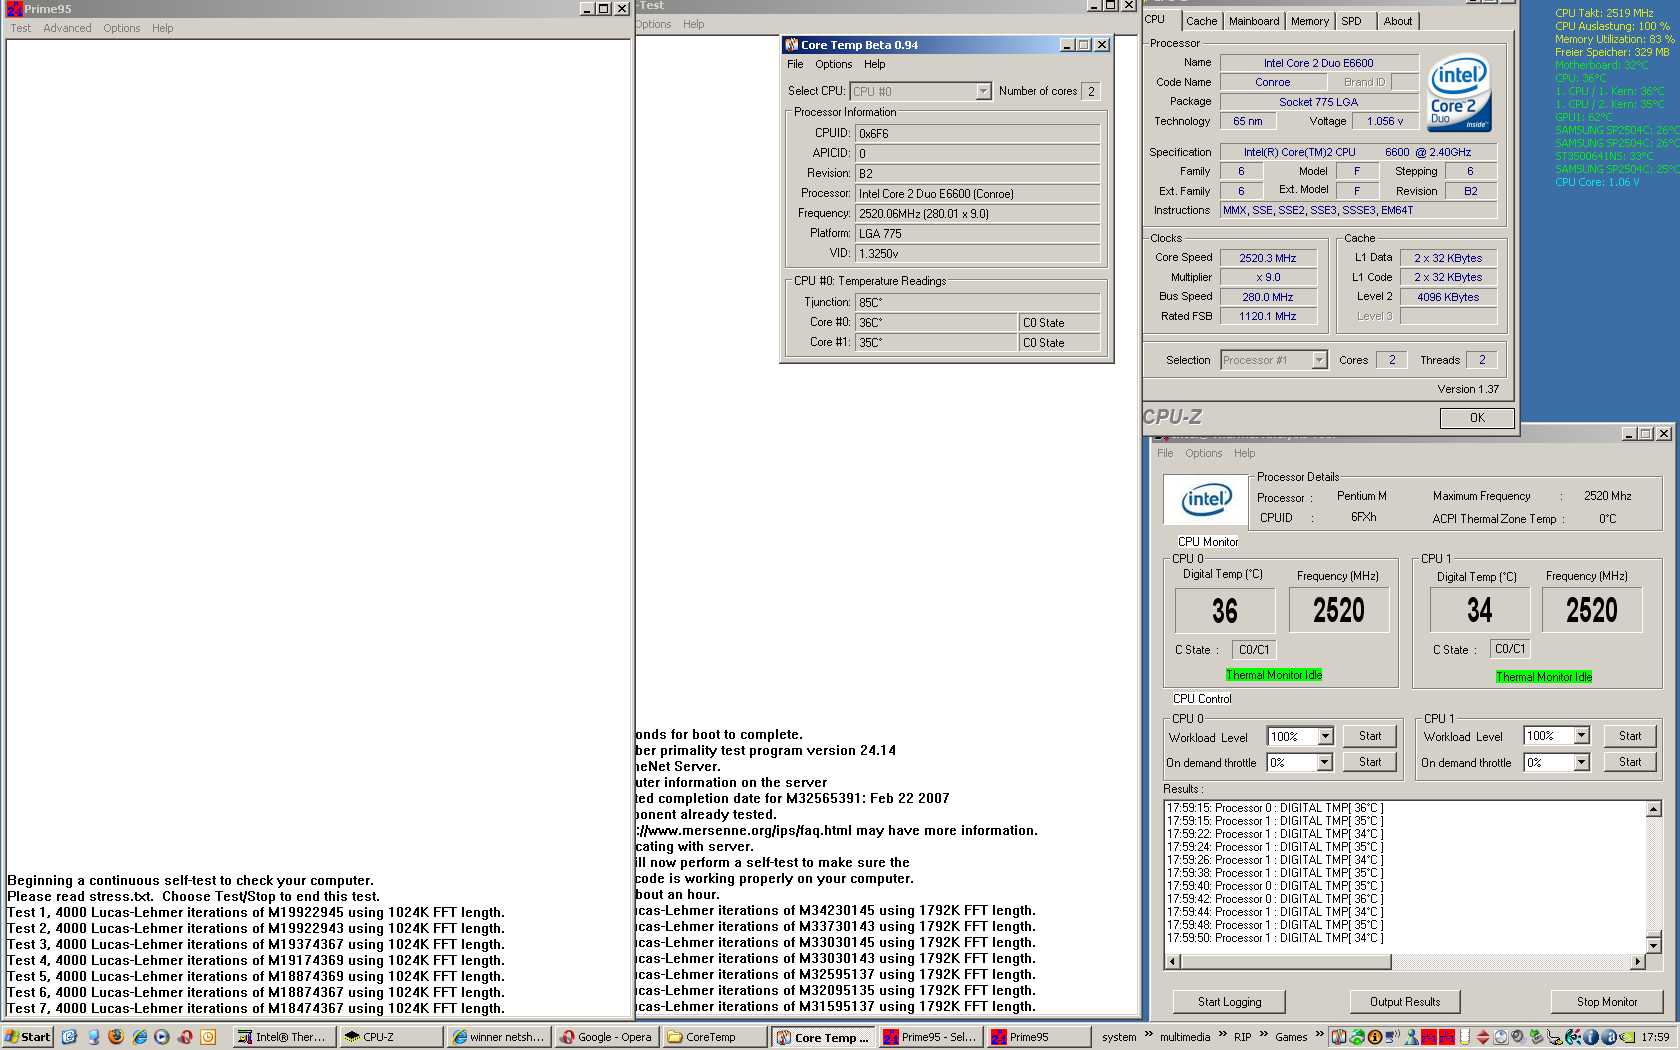Click the yellow info icon in system tray

pyautogui.click(x=1375, y=1037)
